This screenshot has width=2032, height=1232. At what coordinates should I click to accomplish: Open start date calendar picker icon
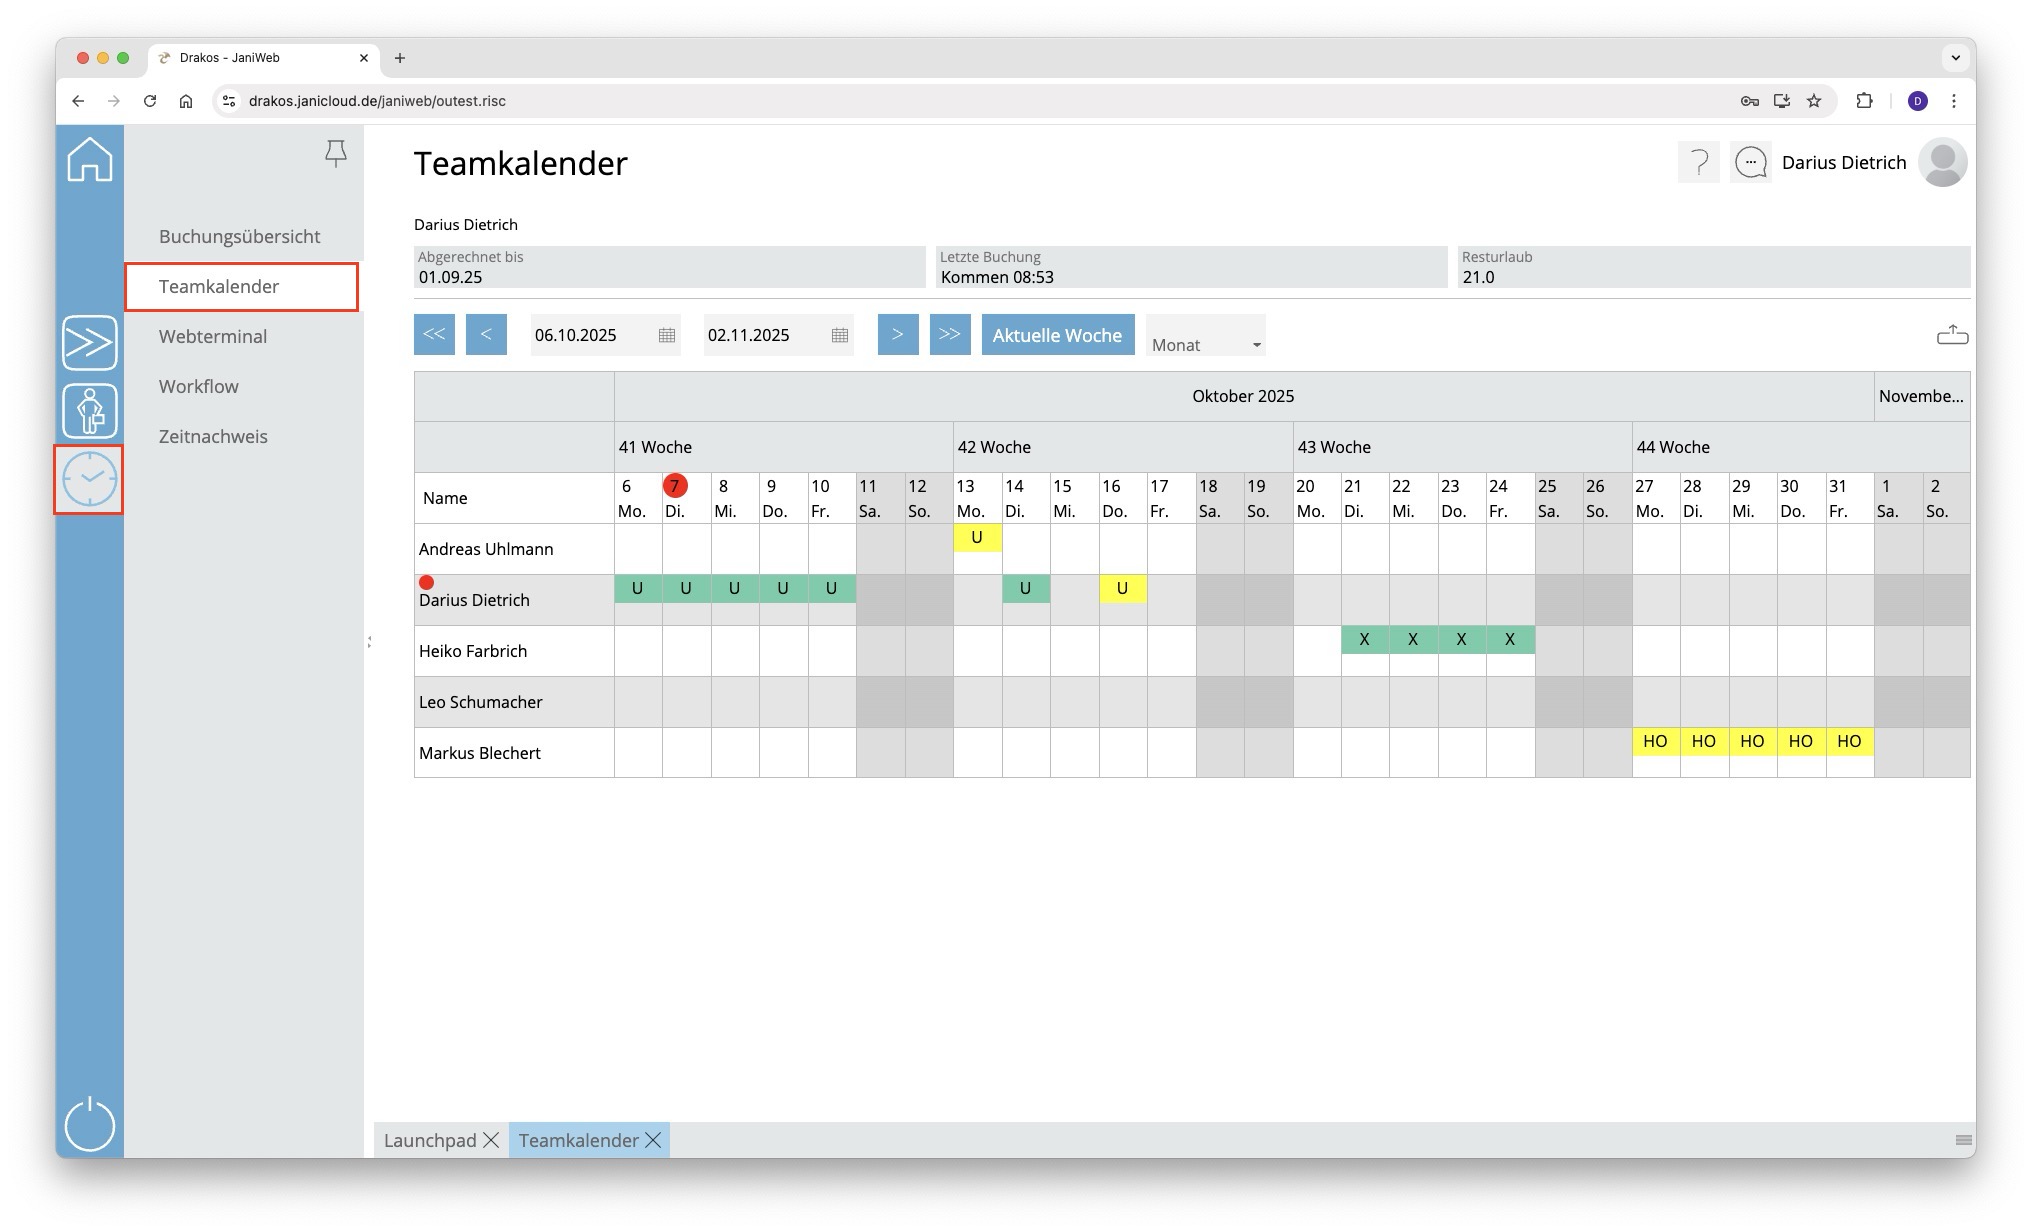tap(667, 336)
